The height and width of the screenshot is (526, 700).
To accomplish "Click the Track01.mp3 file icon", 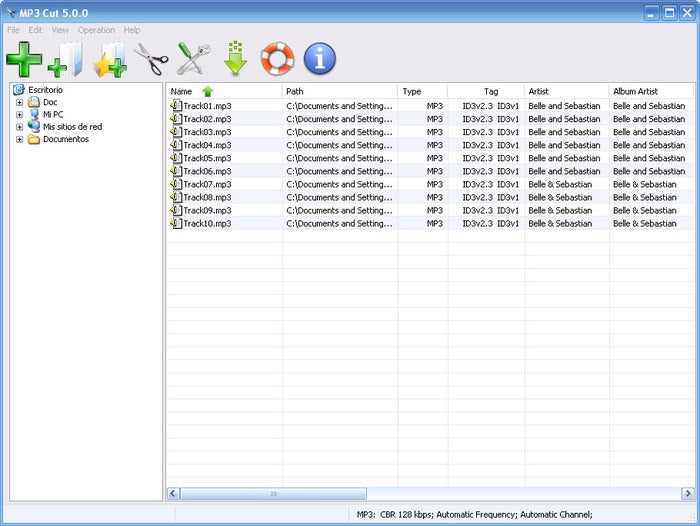I will click(x=176, y=106).
